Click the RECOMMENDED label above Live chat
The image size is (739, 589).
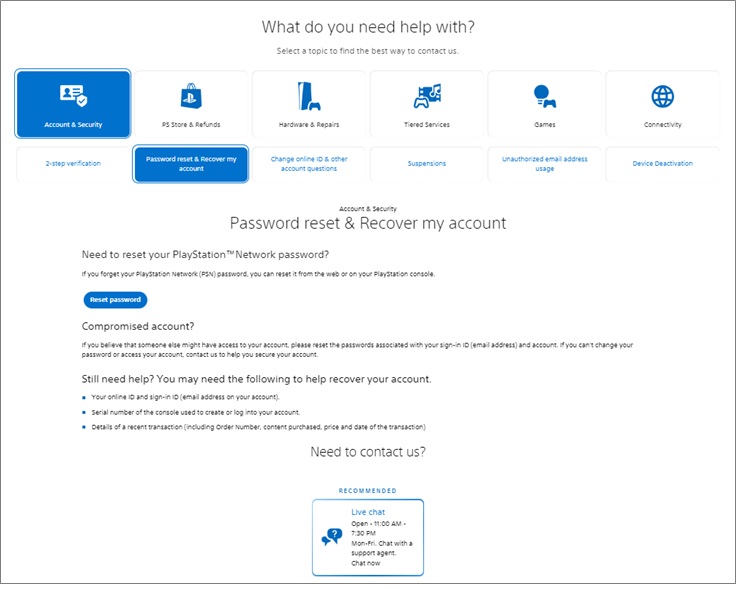click(x=368, y=491)
